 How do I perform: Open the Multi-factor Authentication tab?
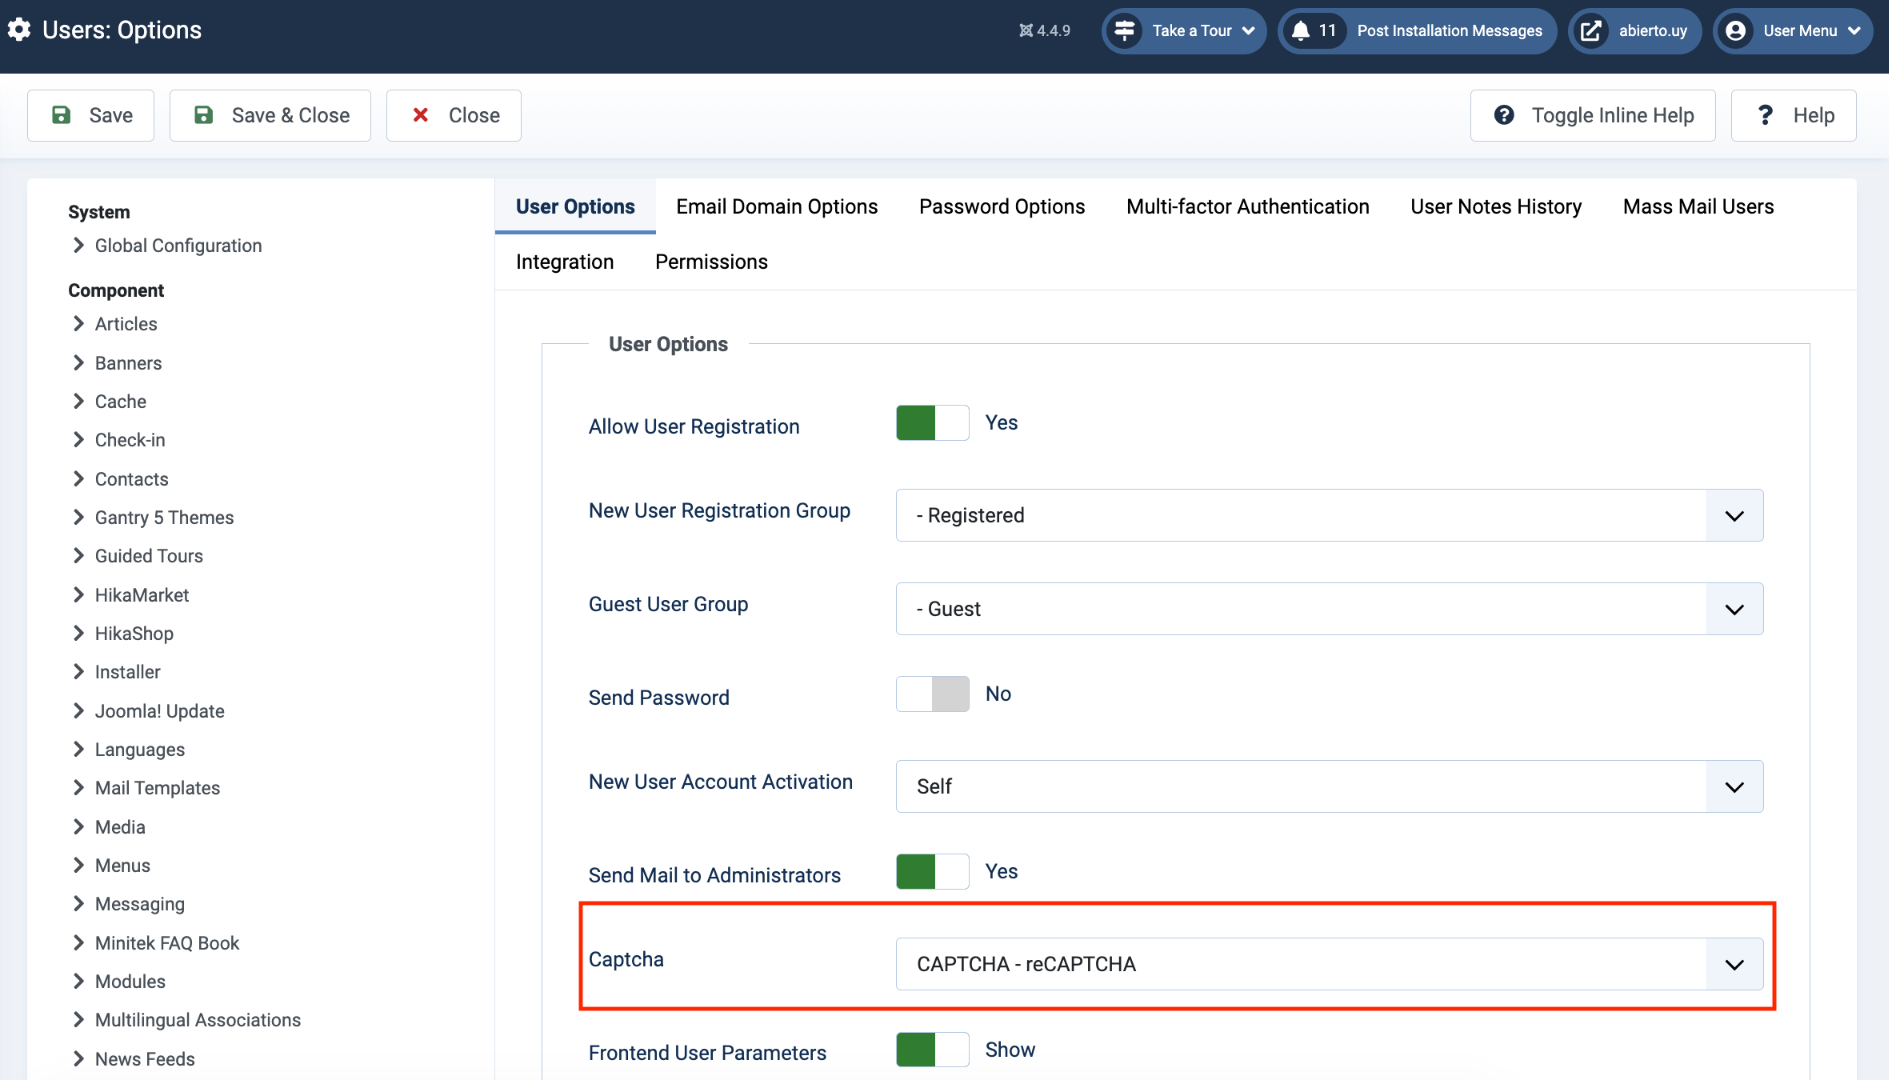tap(1247, 207)
